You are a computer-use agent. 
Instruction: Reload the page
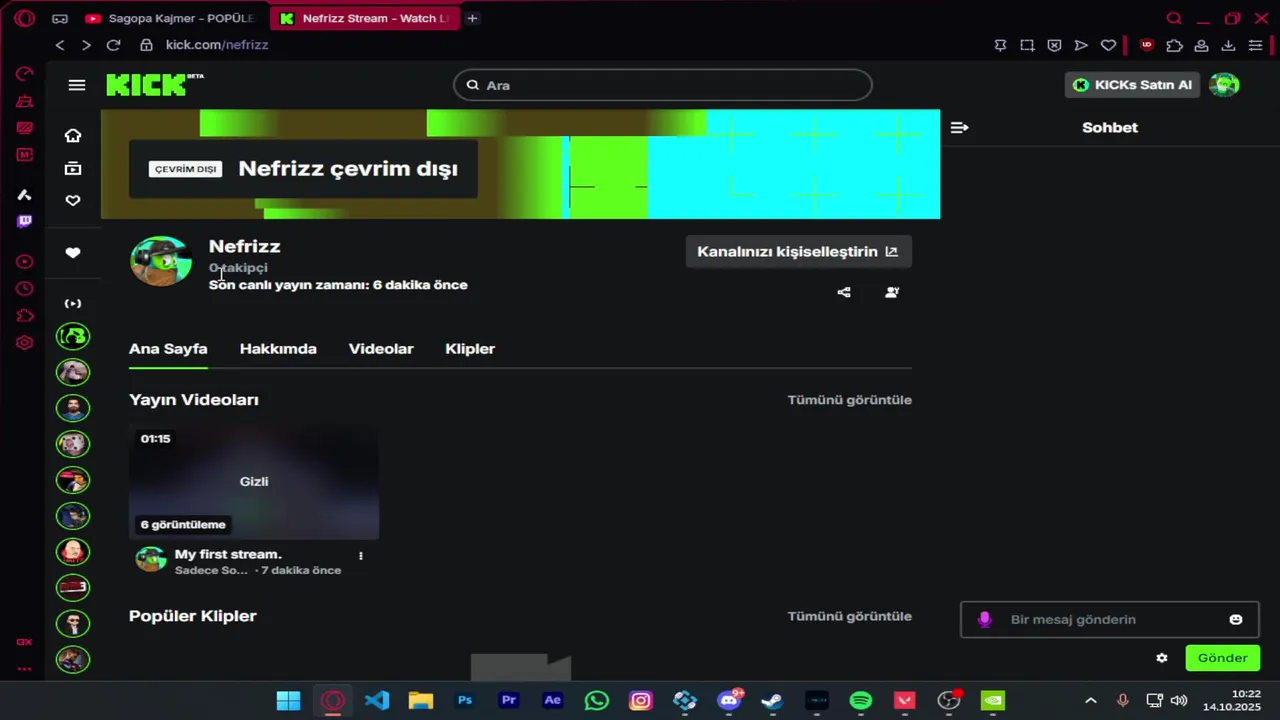(113, 45)
